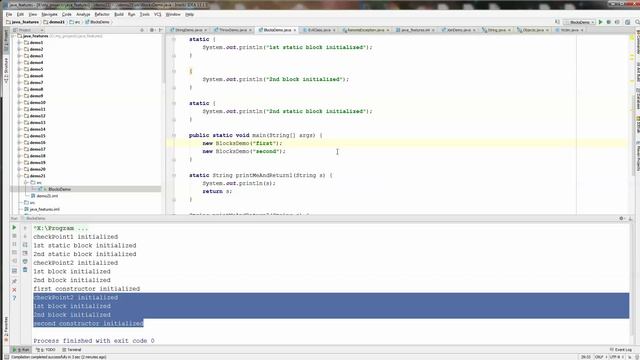Open the VCS menu
This screenshot has width=640, height=360.
coord(158,14)
